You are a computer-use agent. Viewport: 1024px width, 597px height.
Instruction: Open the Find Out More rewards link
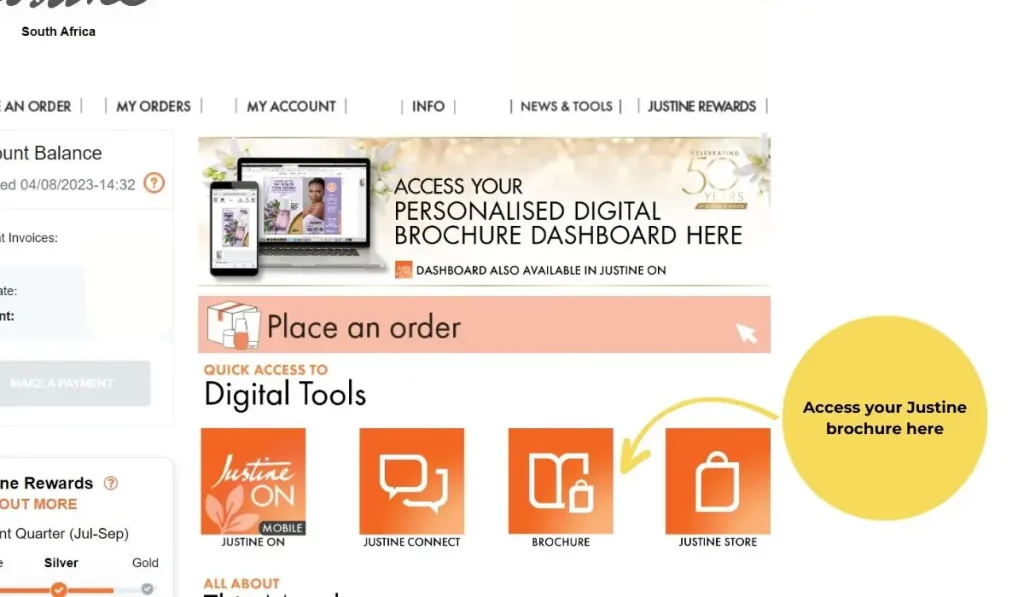click(38, 504)
